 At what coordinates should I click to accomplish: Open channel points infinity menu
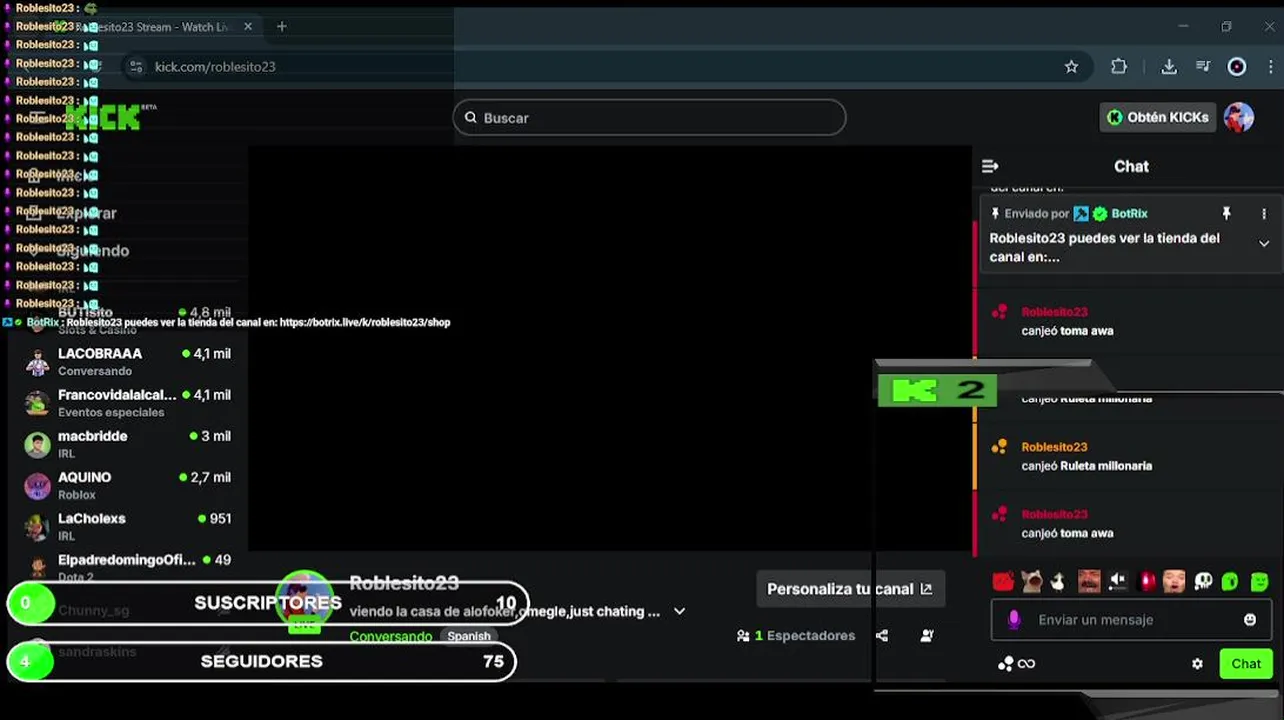point(1016,664)
